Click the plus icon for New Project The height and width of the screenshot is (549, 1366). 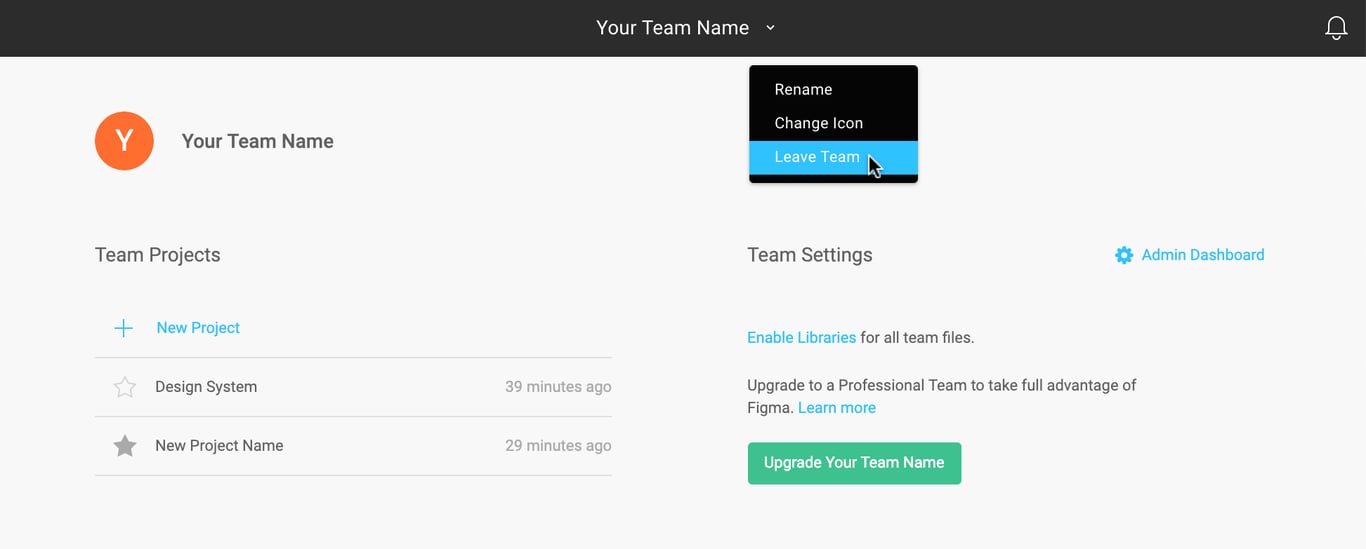tap(123, 328)
